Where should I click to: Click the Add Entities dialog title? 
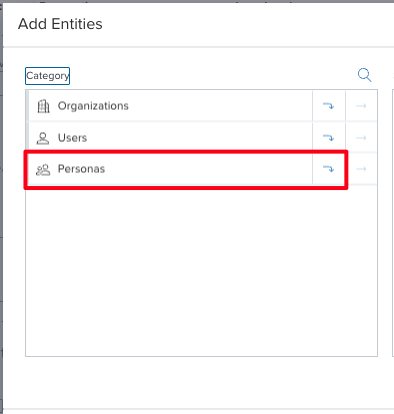click(60, 24)
